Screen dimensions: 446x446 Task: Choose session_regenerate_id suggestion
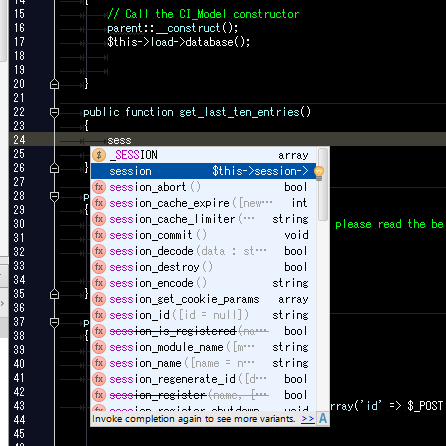(203, 379)
